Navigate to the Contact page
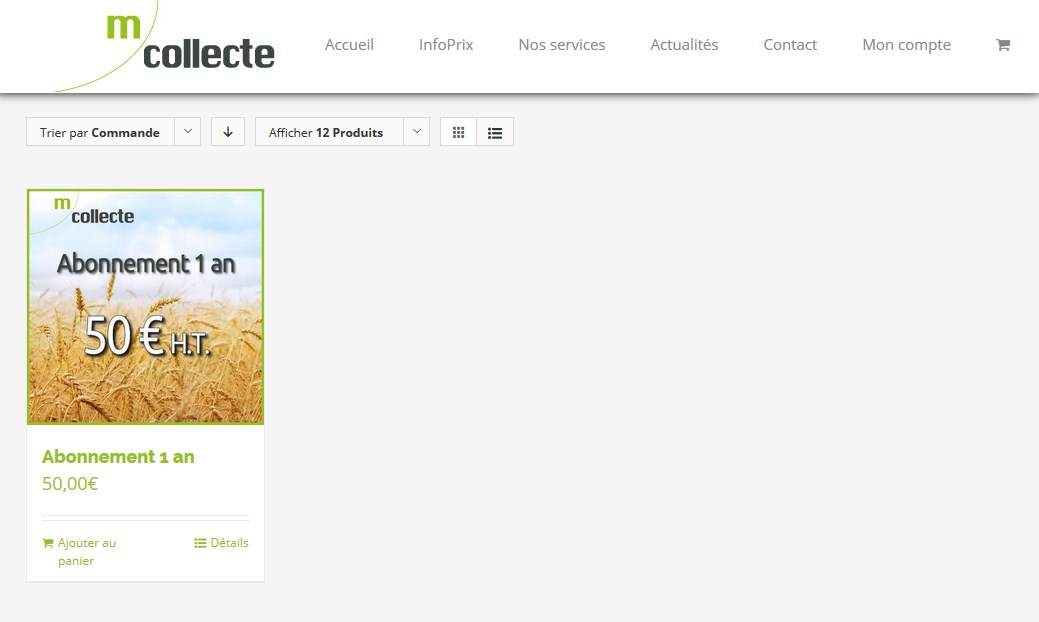Viewport: 1039px width, 622px height. [x=790, y=45]
